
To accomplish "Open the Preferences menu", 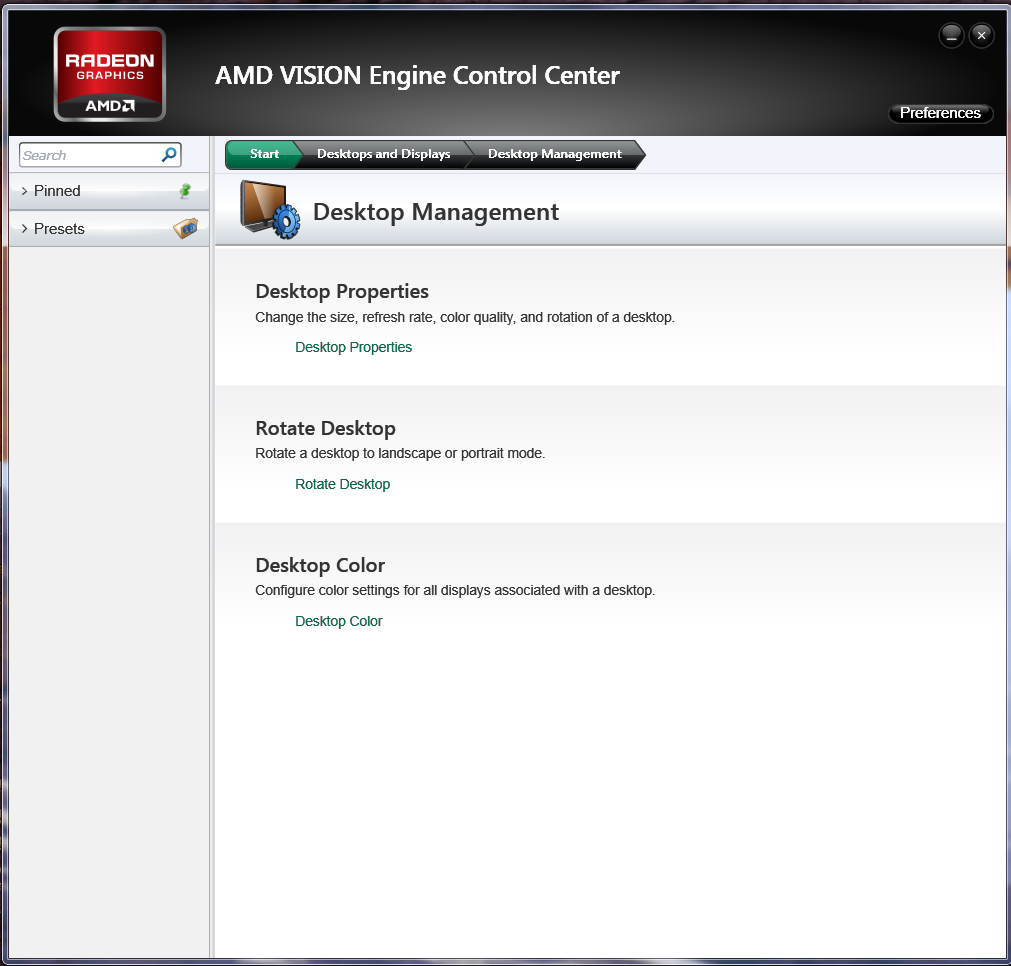I will click(940, 113).
